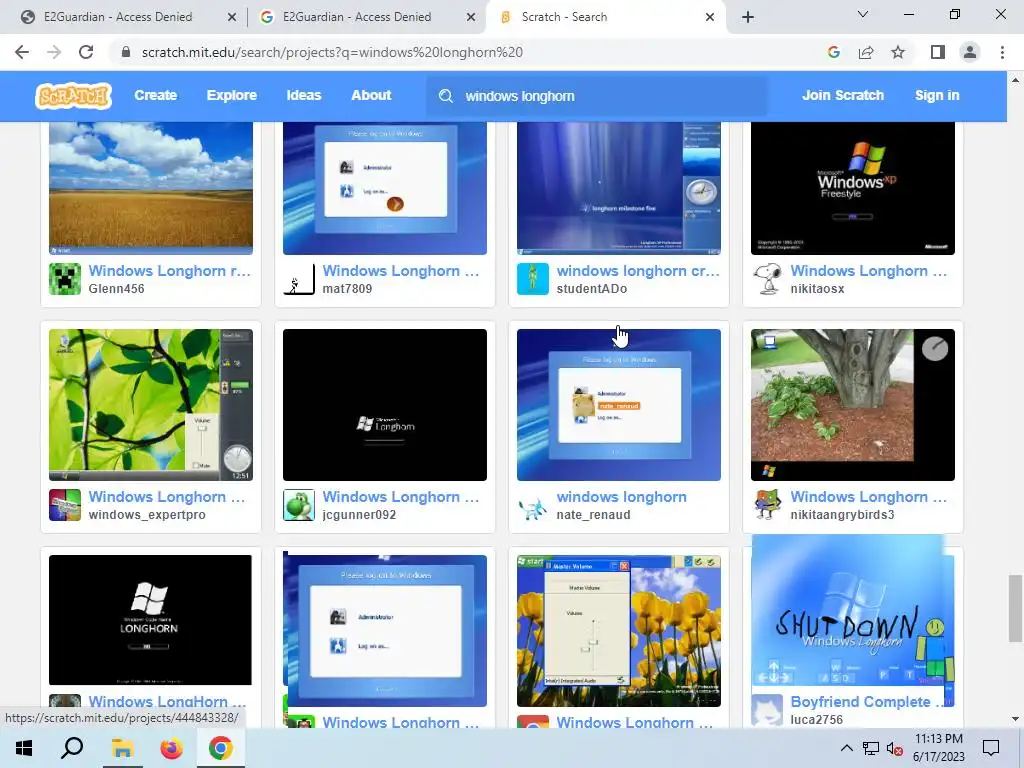Open jcgunner092's black Longhorn boot thumbnail
The image size is (1024, 768).
[x=385, y=405]
